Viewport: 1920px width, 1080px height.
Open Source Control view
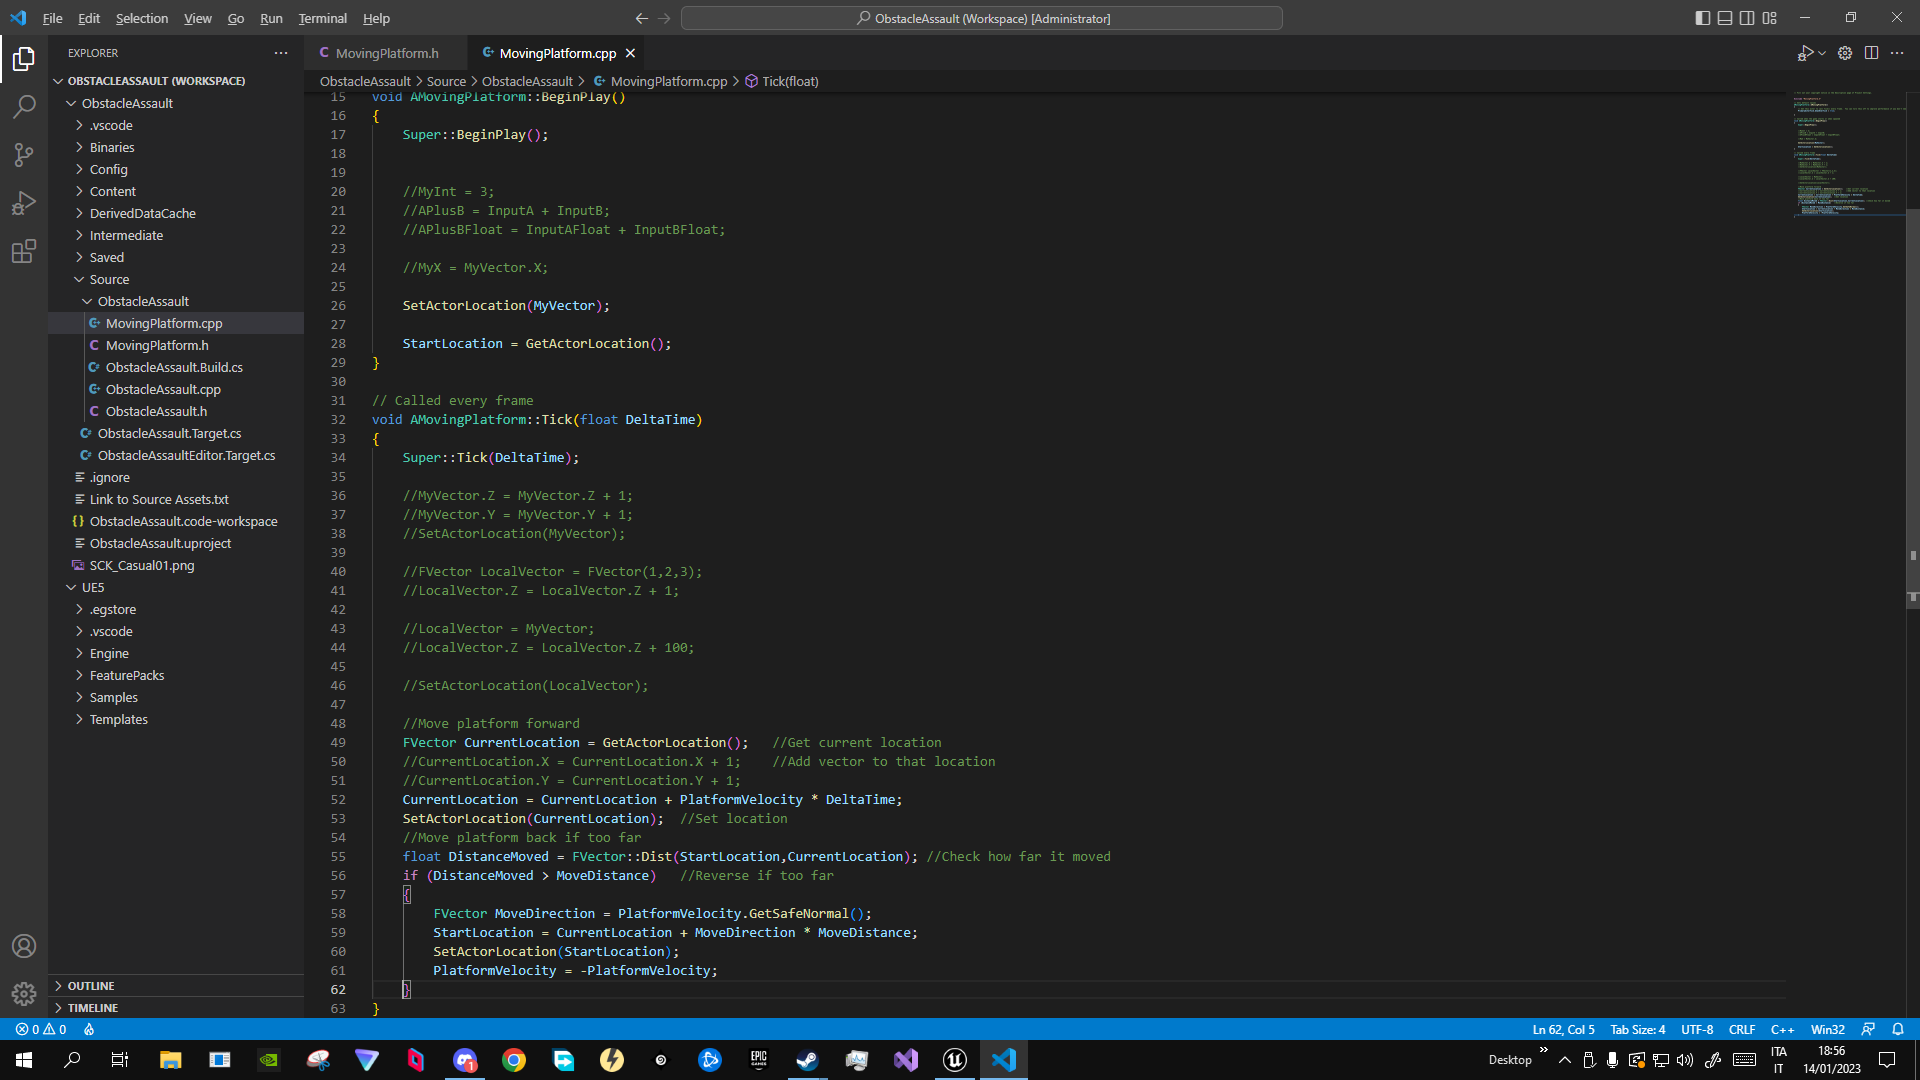point(24,154)
